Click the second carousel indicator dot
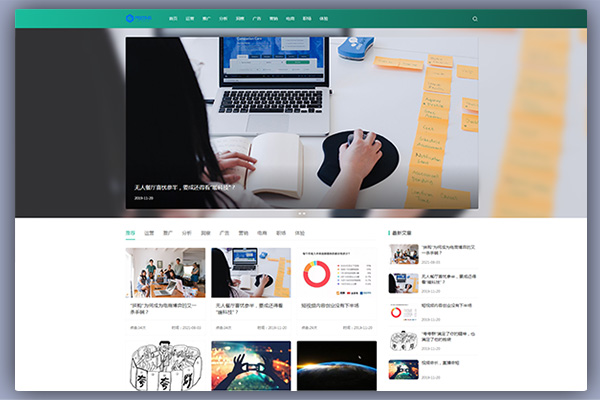 coord(304,213)
